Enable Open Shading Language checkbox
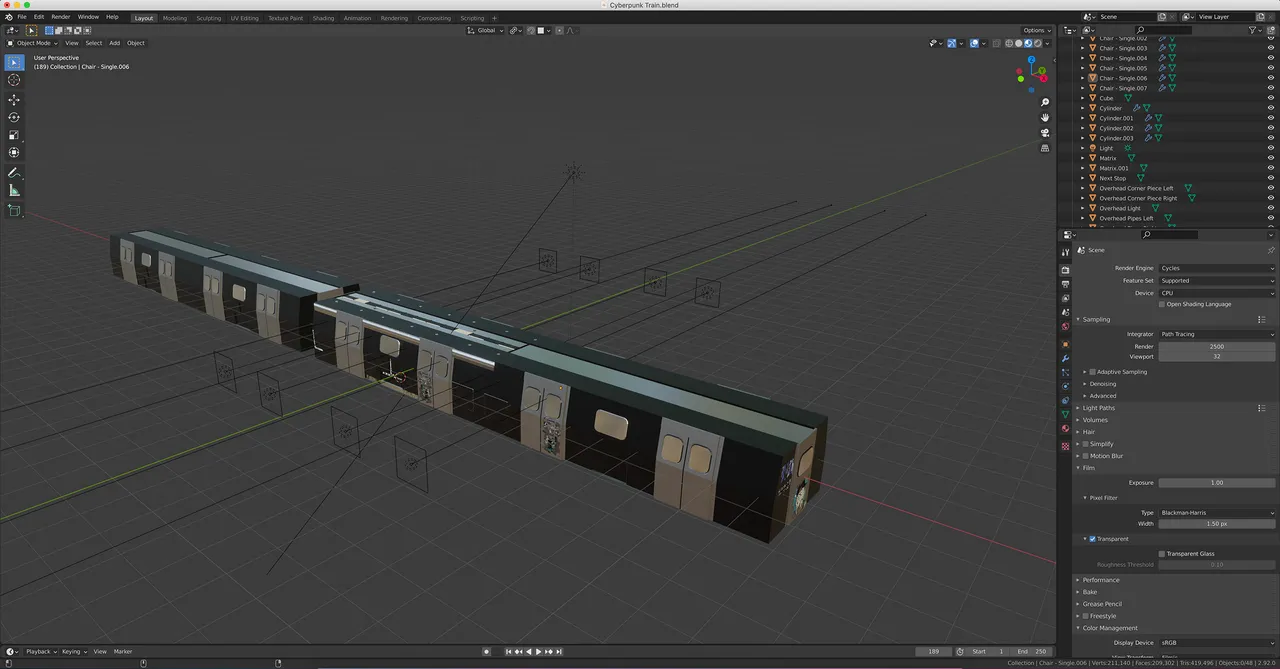The width and height of the screenshot is (1280, 669). pos(1163,304)
